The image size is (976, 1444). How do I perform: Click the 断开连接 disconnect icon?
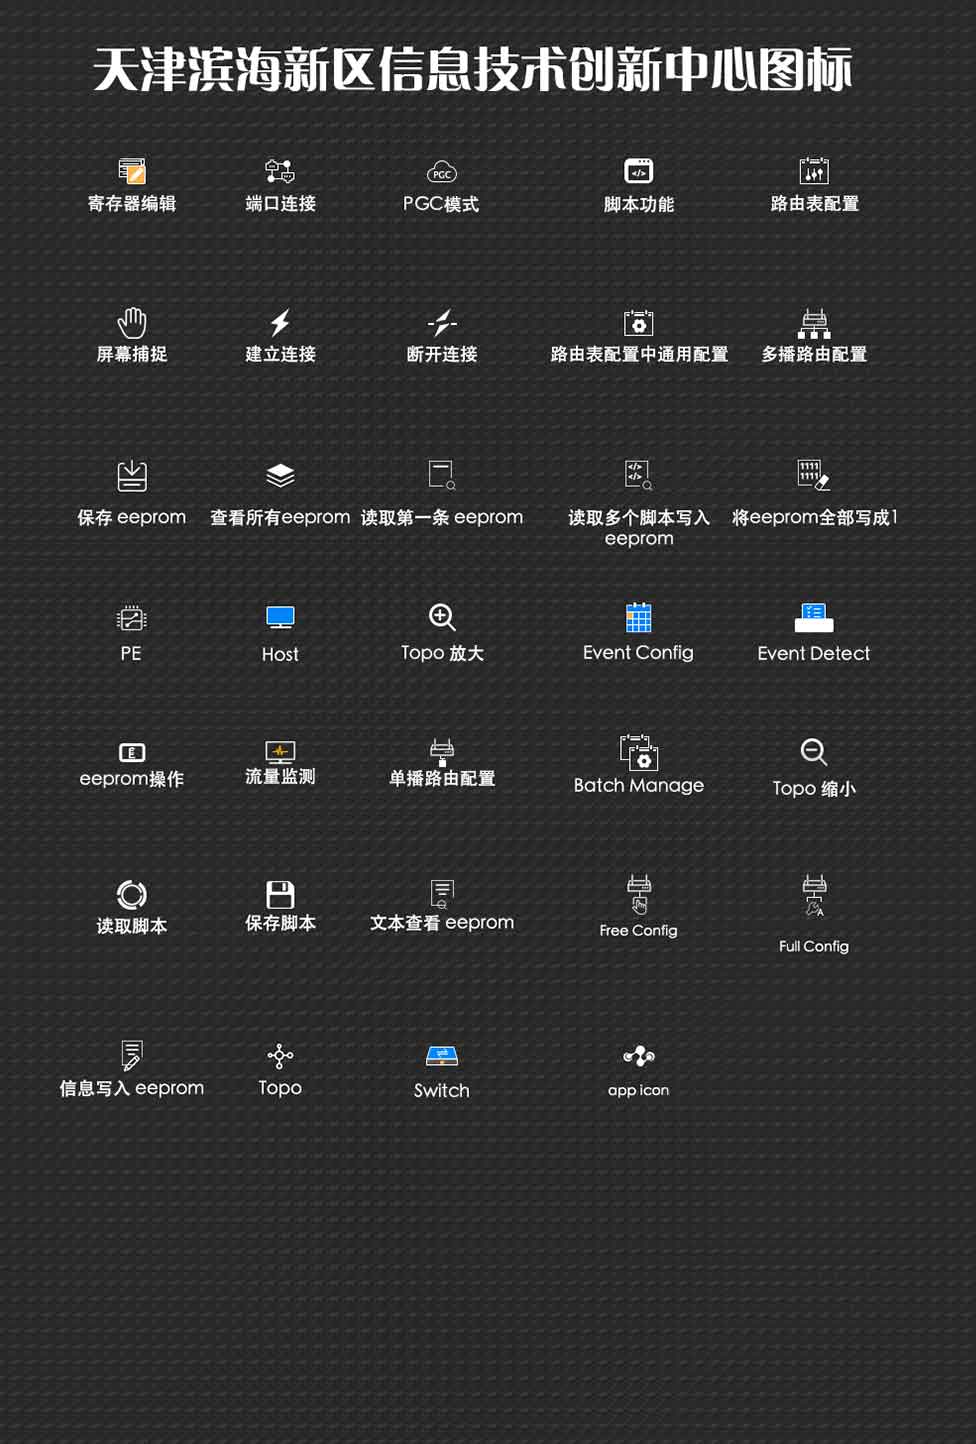click(x=441, y=322)
